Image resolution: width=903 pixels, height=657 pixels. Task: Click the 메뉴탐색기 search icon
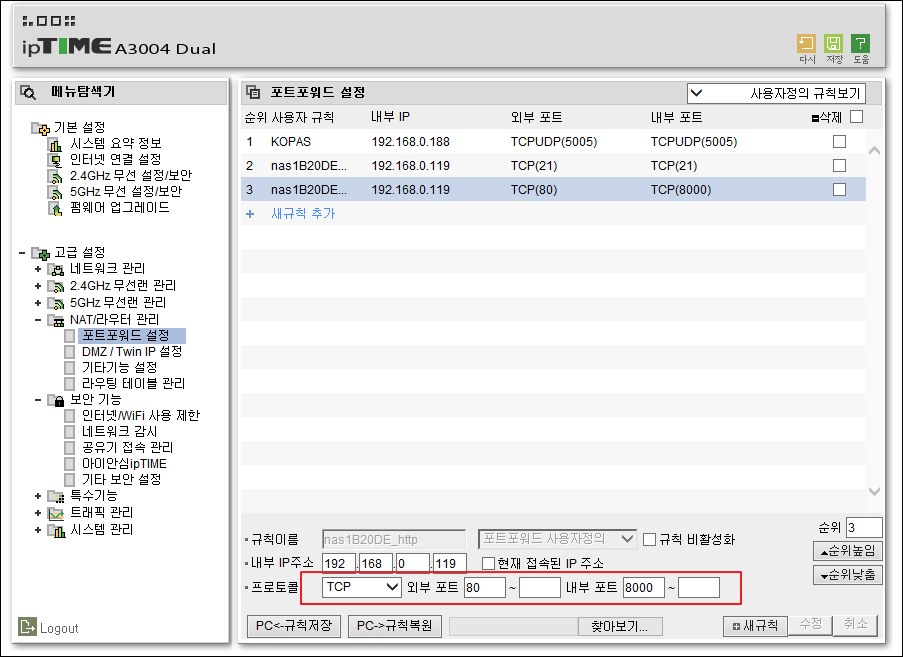click(x=28, y=92)
